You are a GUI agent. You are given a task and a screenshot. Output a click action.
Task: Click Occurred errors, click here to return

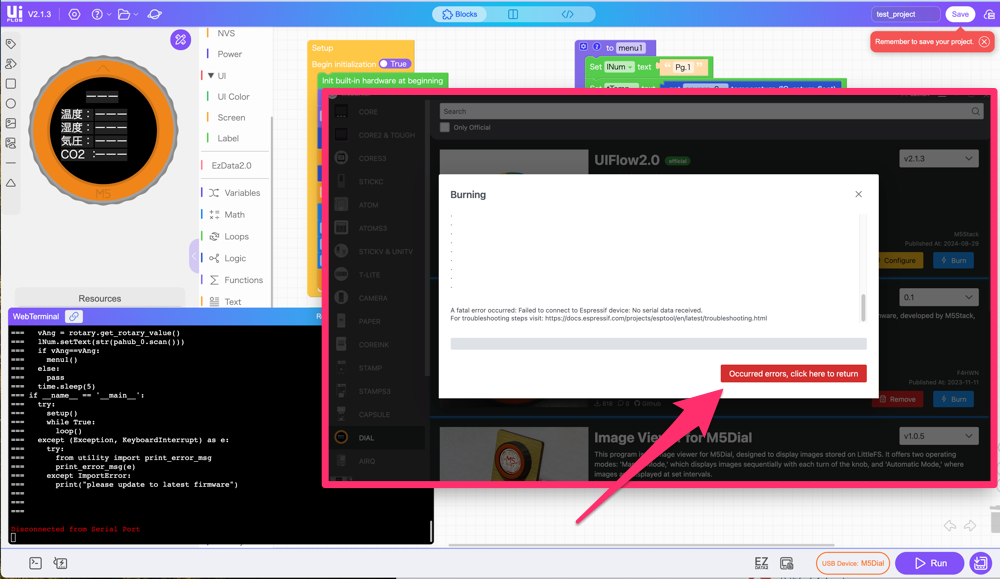[x=793, y=374]
